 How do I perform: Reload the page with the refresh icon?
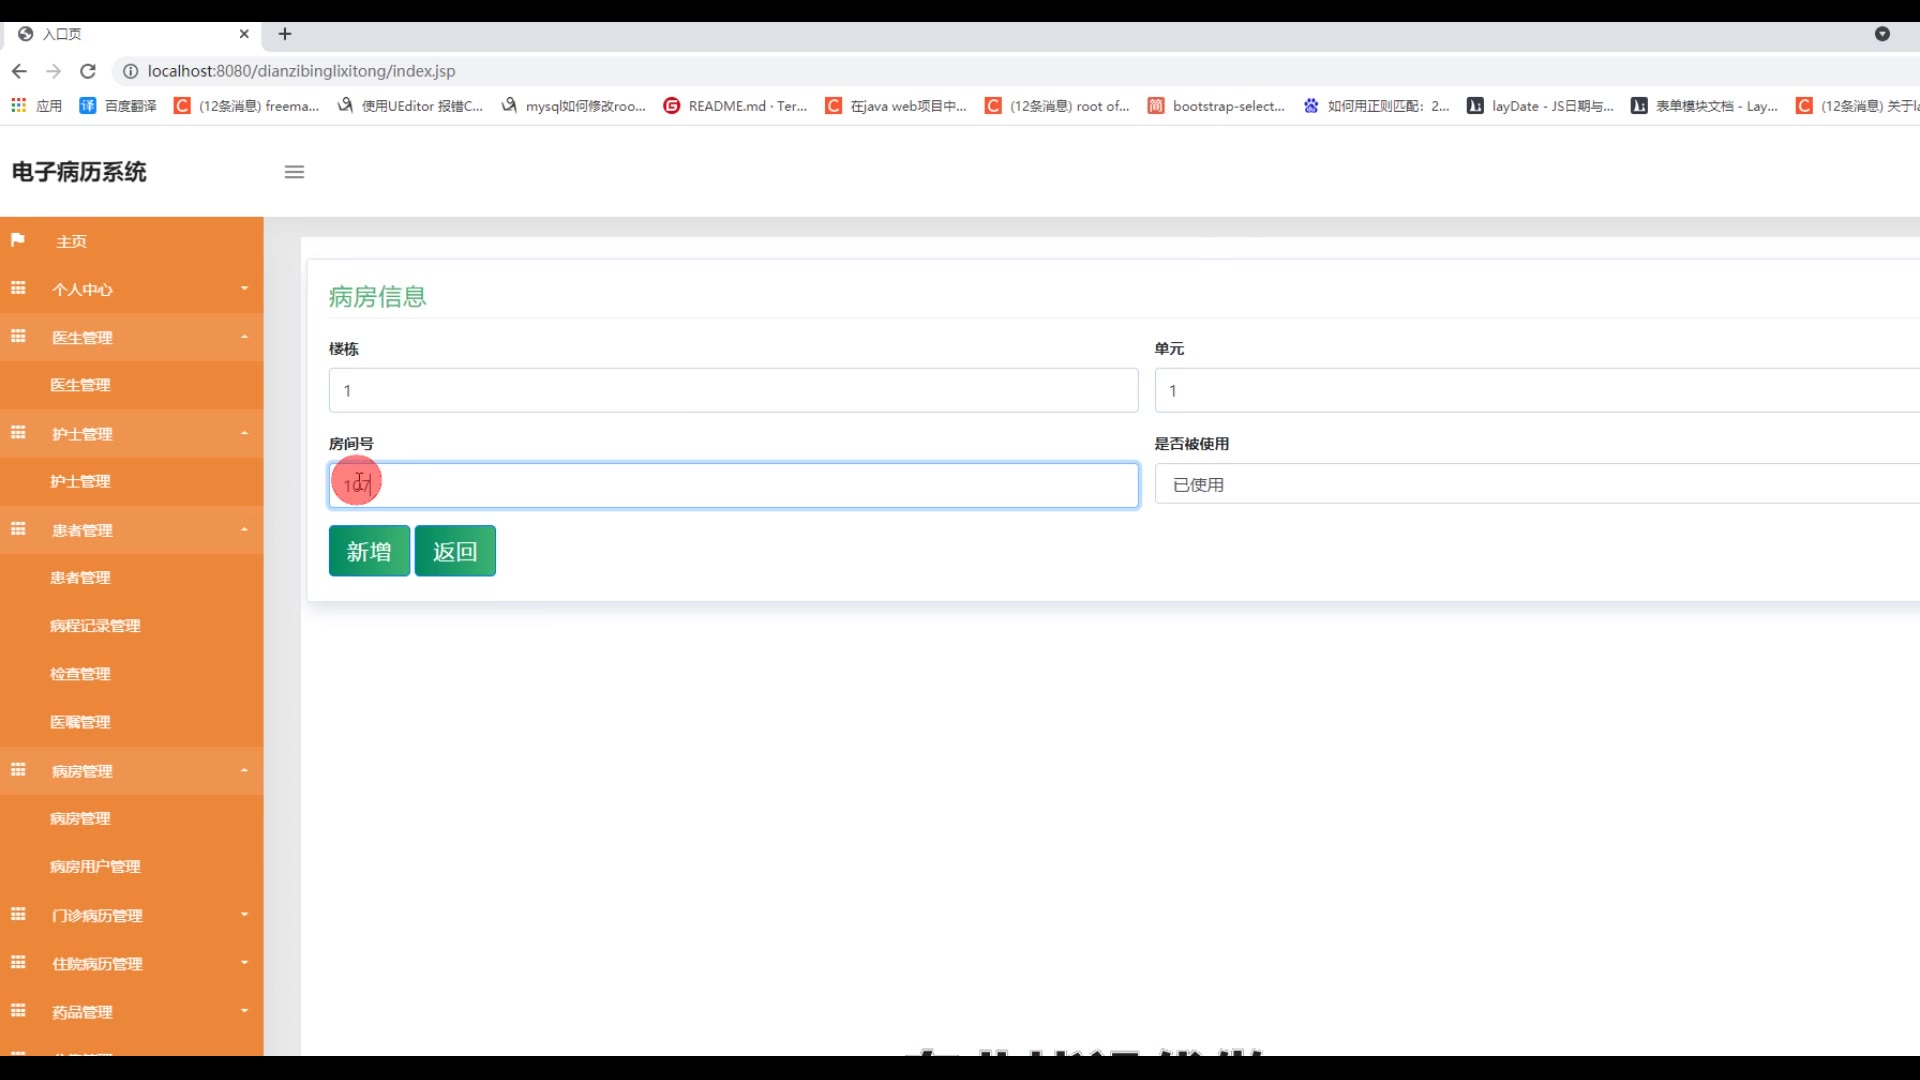coord(88,71)
